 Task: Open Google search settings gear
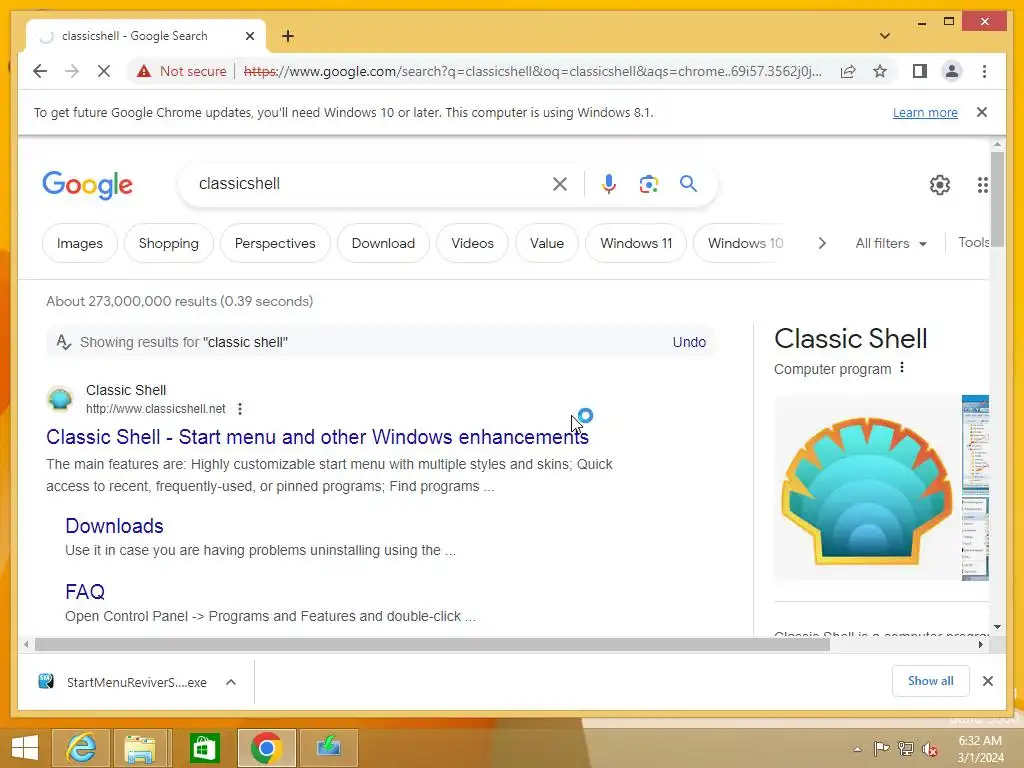(x=940, y=185)
